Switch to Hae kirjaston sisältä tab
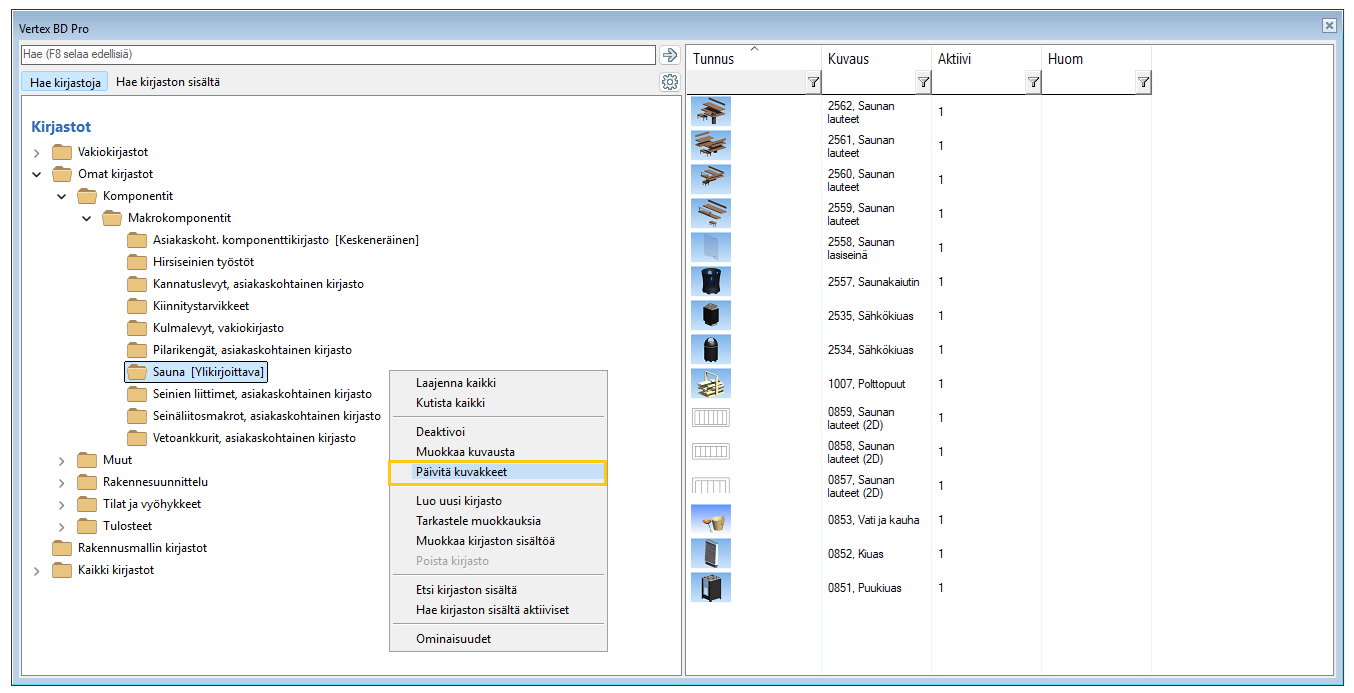The image size is (1354, 693). (x=168, y=83)
